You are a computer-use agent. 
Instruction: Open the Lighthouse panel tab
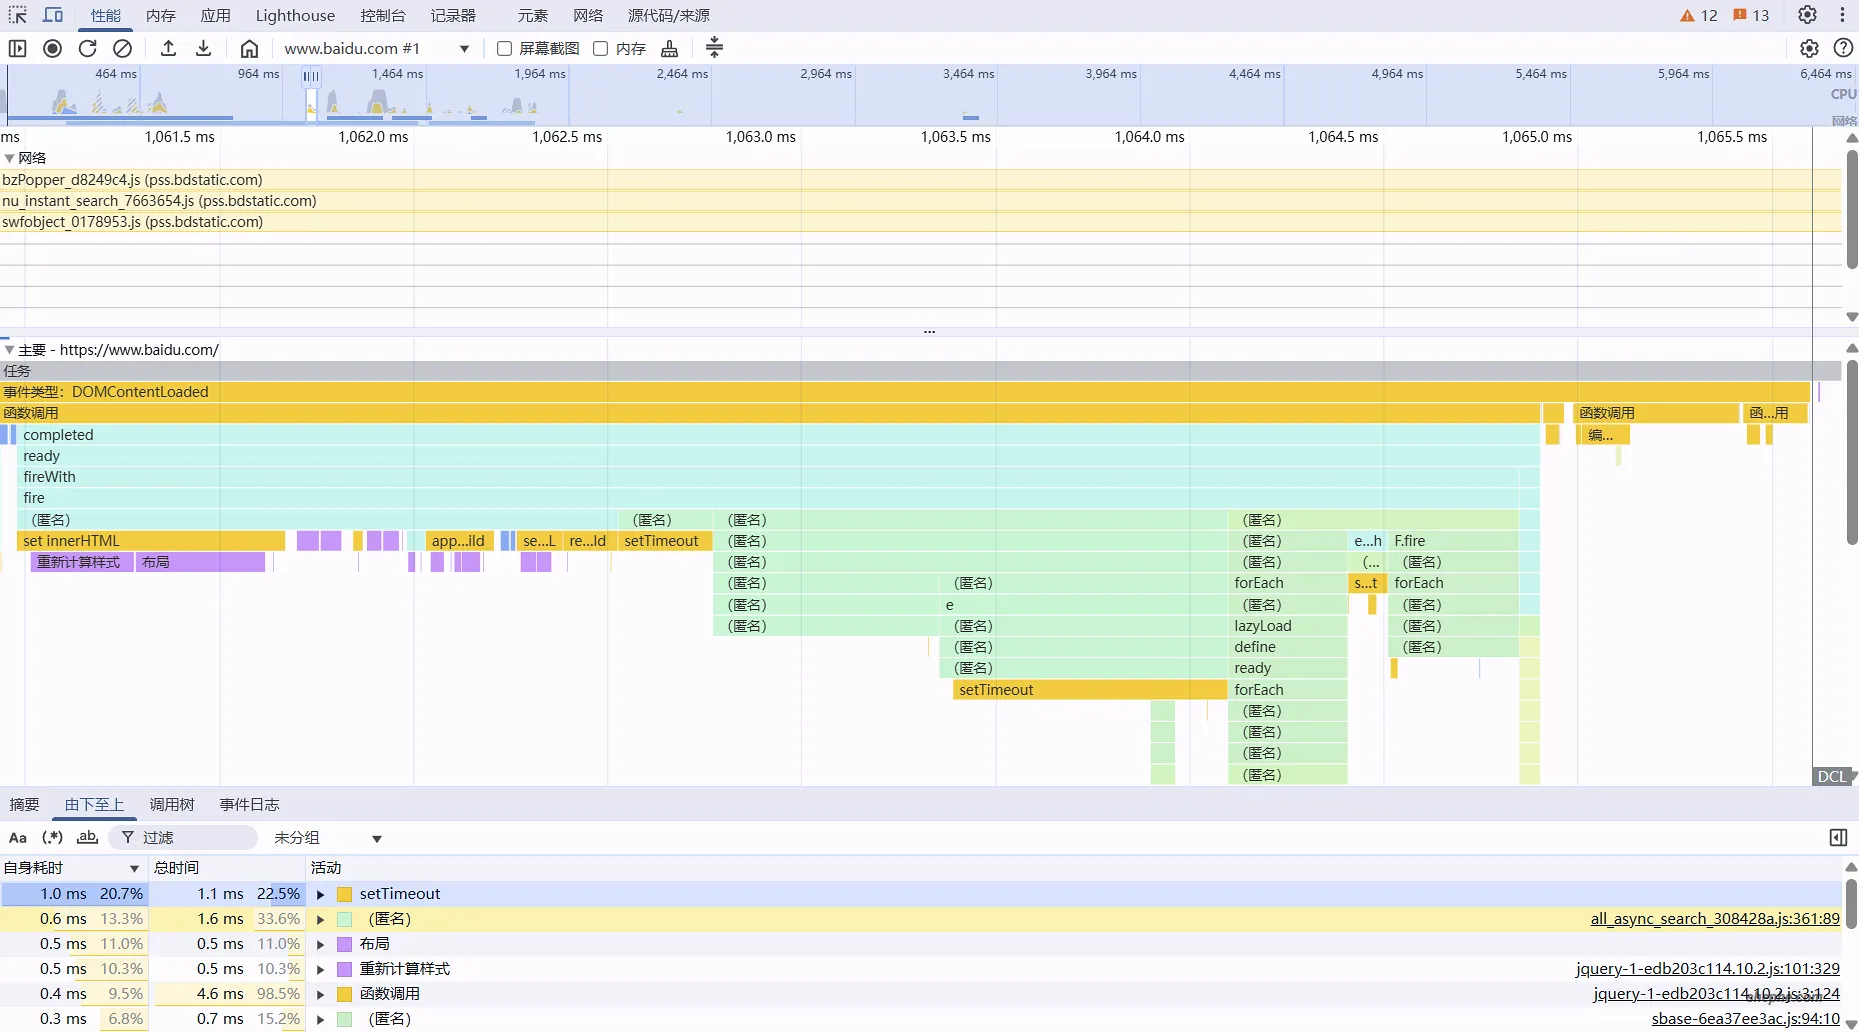[295, 15]
